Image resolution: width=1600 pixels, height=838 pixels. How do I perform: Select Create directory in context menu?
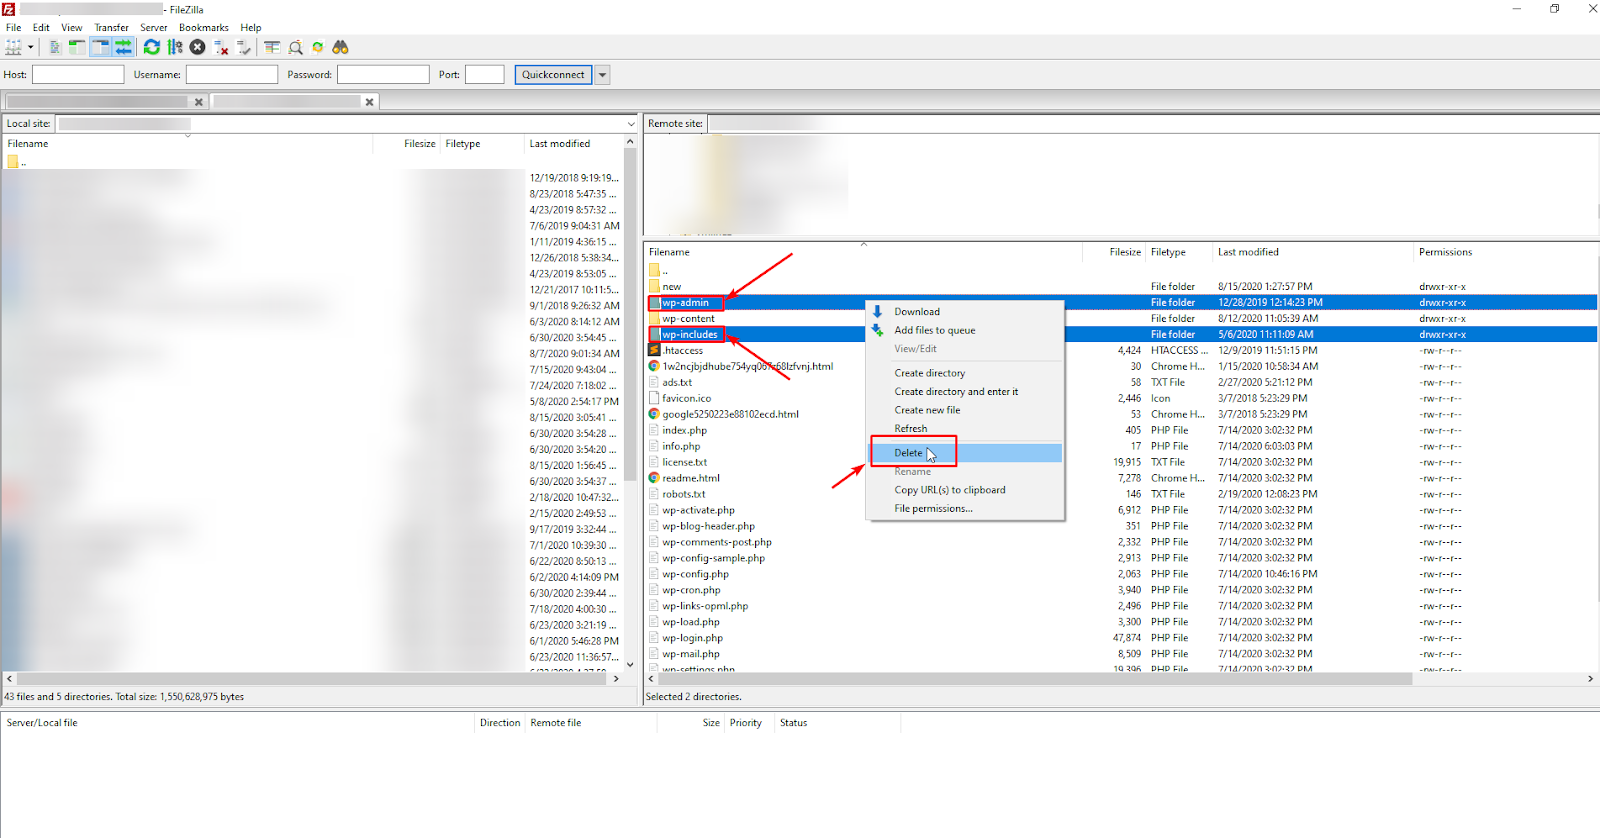click(965, 373)
